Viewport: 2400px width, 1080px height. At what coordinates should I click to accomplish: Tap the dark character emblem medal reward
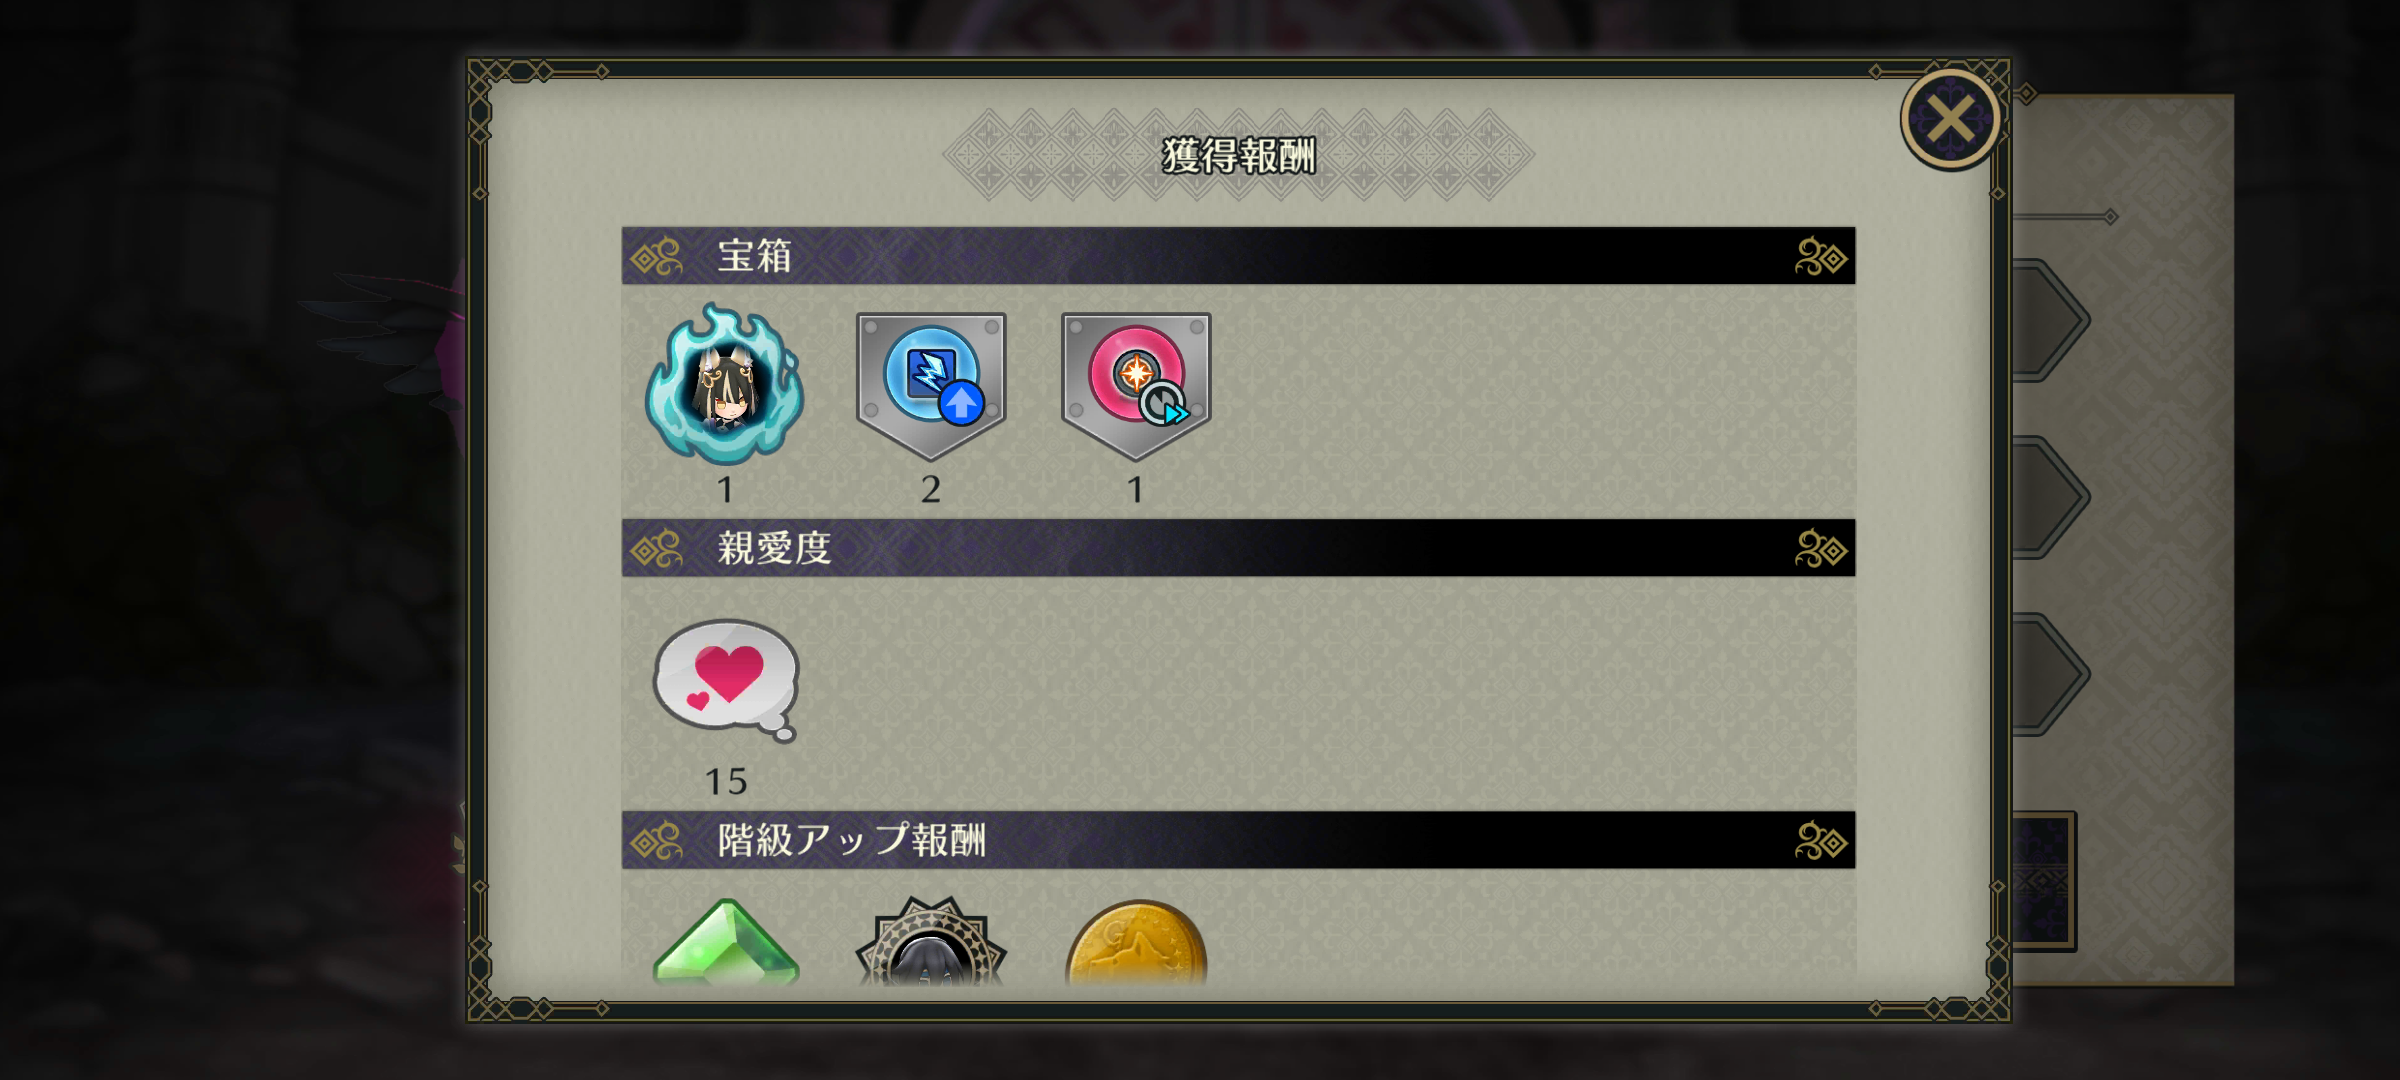[931, 941]
